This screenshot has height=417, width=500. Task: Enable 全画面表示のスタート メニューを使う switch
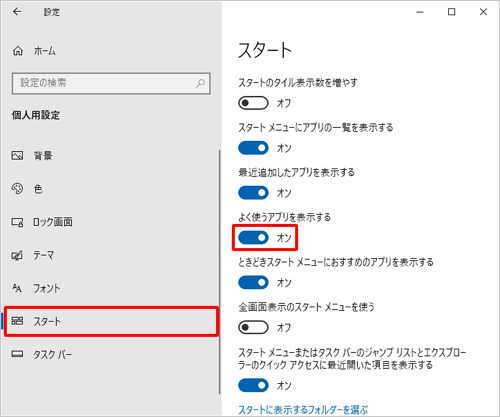click(x=253, y=327)
